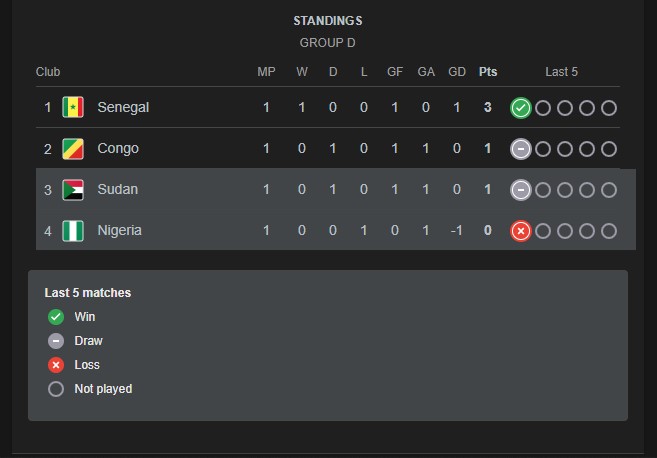
Task: Click the Senegal flag icon
Action: pyautogui.click(x=73, y=108)
